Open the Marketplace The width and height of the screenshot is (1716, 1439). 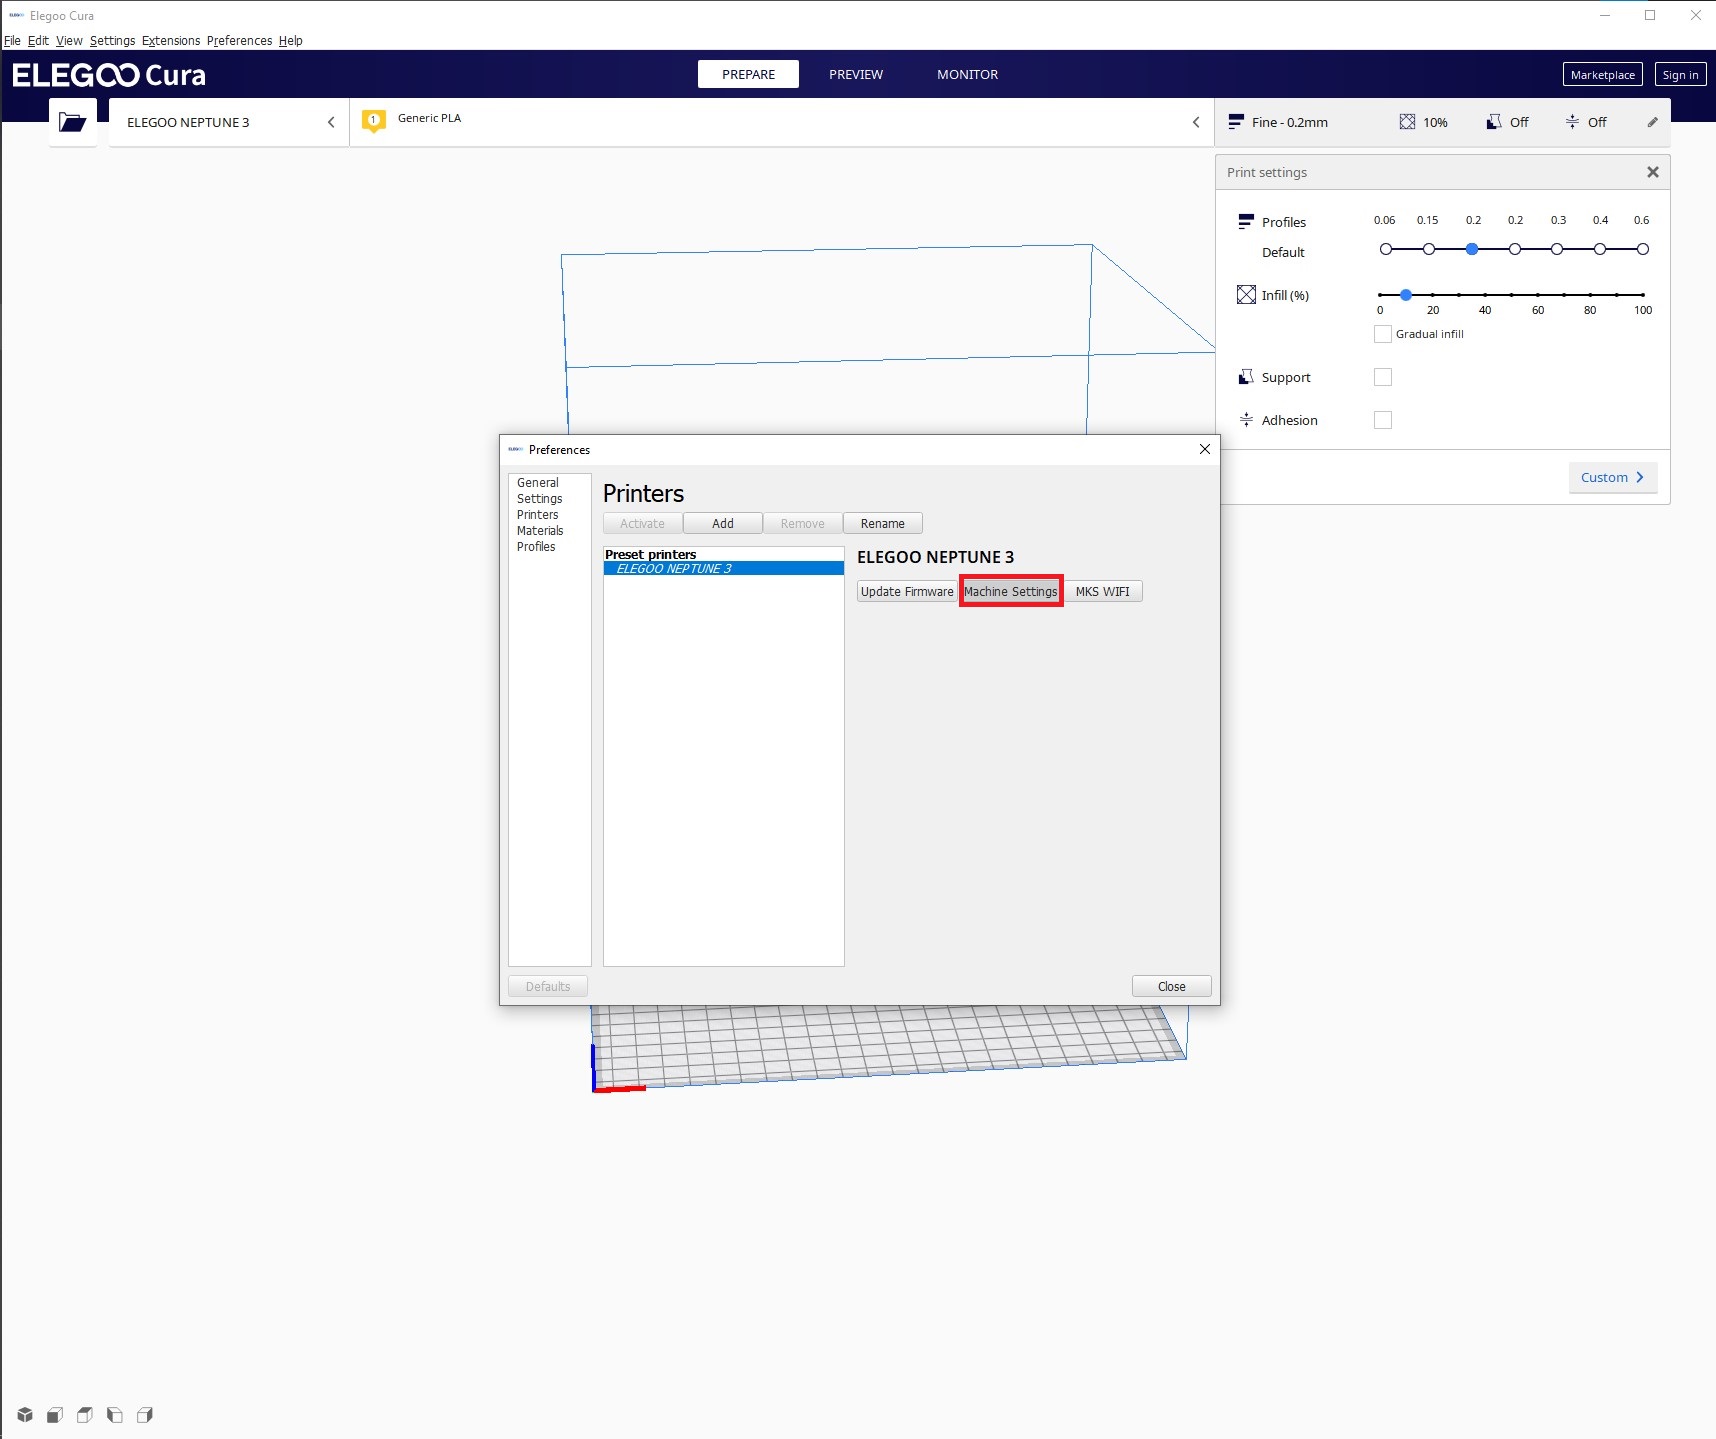pyautogui.click(x=1602, y=74)
